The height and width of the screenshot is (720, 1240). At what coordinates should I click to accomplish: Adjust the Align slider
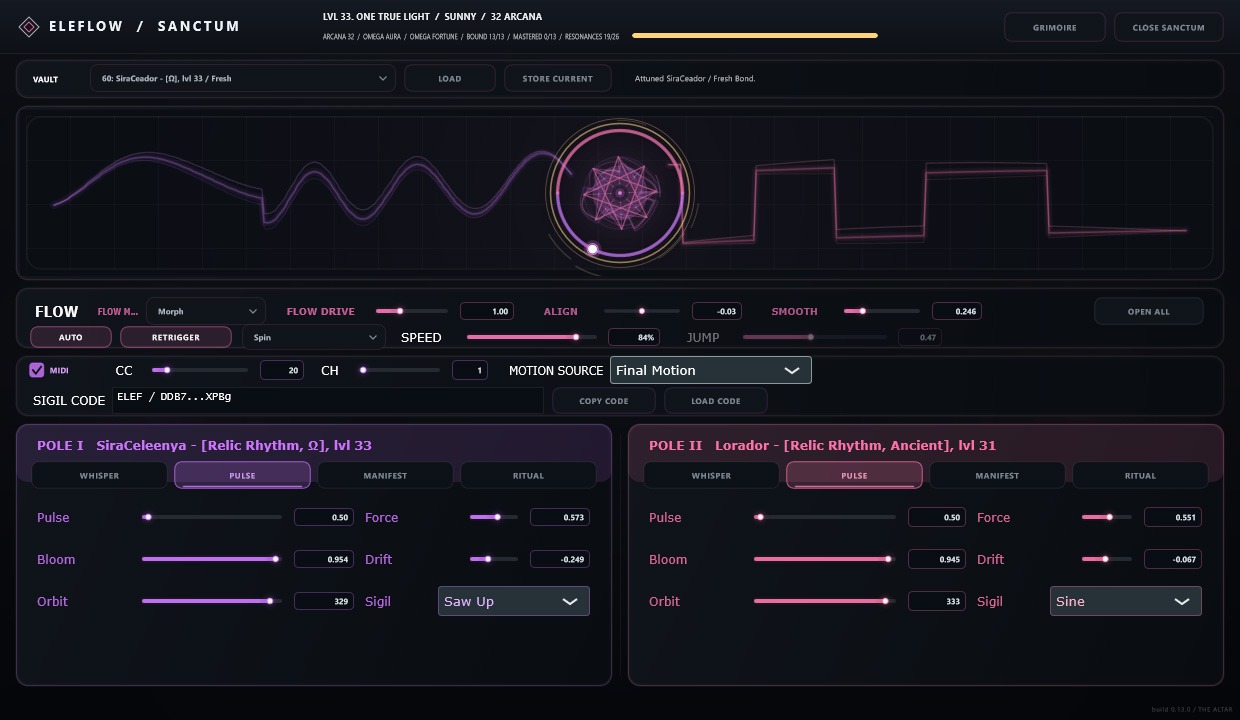pos(642,311)
